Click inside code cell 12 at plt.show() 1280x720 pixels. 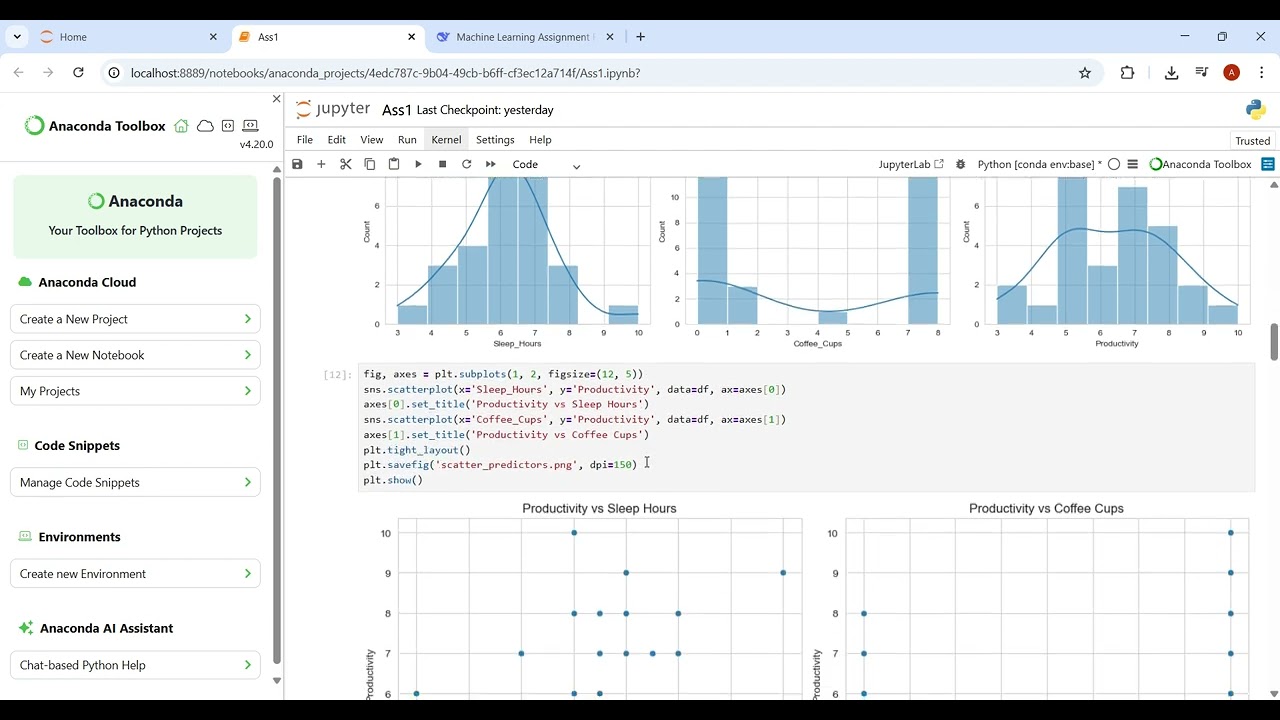click(x=393, y=480)
